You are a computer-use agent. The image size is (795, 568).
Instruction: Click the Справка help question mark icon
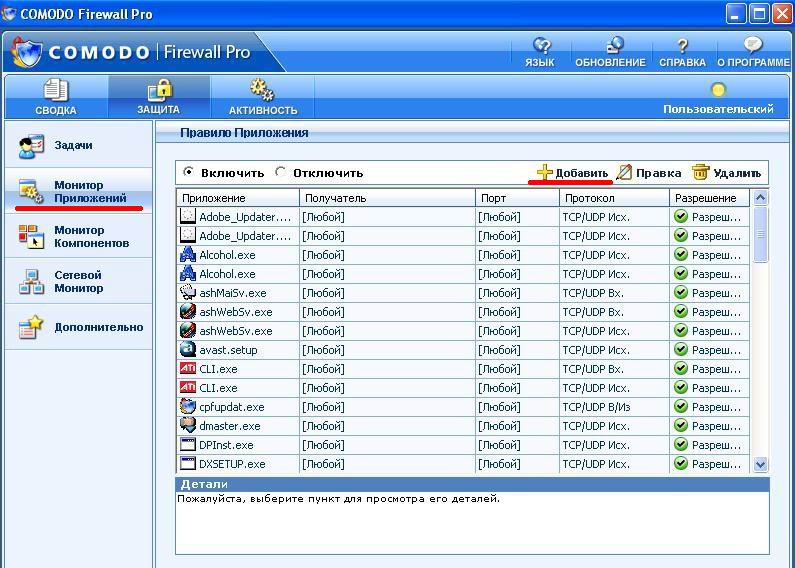tap(682, 47)
